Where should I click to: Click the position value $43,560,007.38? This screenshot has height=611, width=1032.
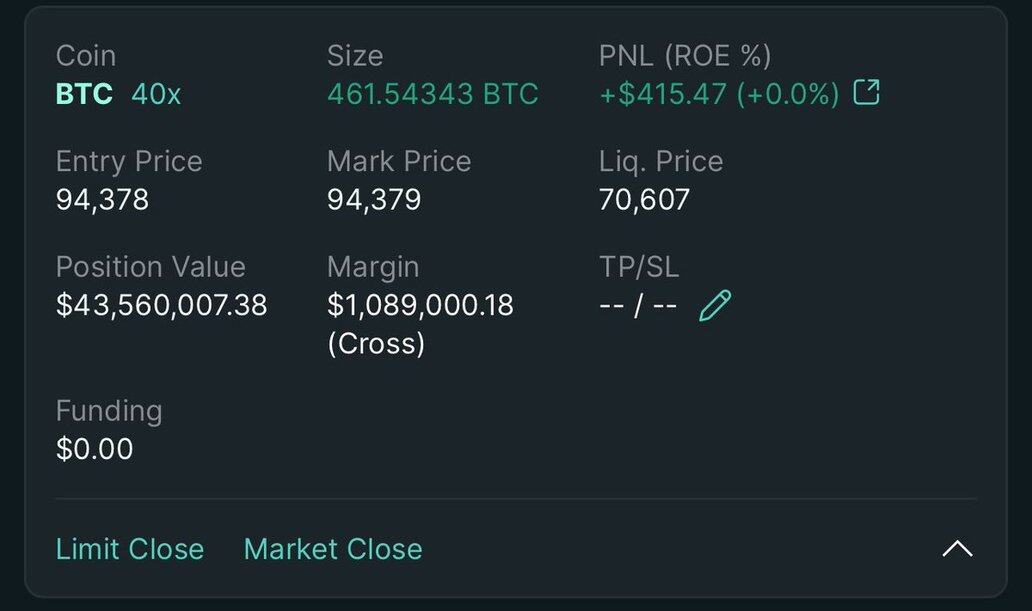pyautogui.click(x=161, y=305)
